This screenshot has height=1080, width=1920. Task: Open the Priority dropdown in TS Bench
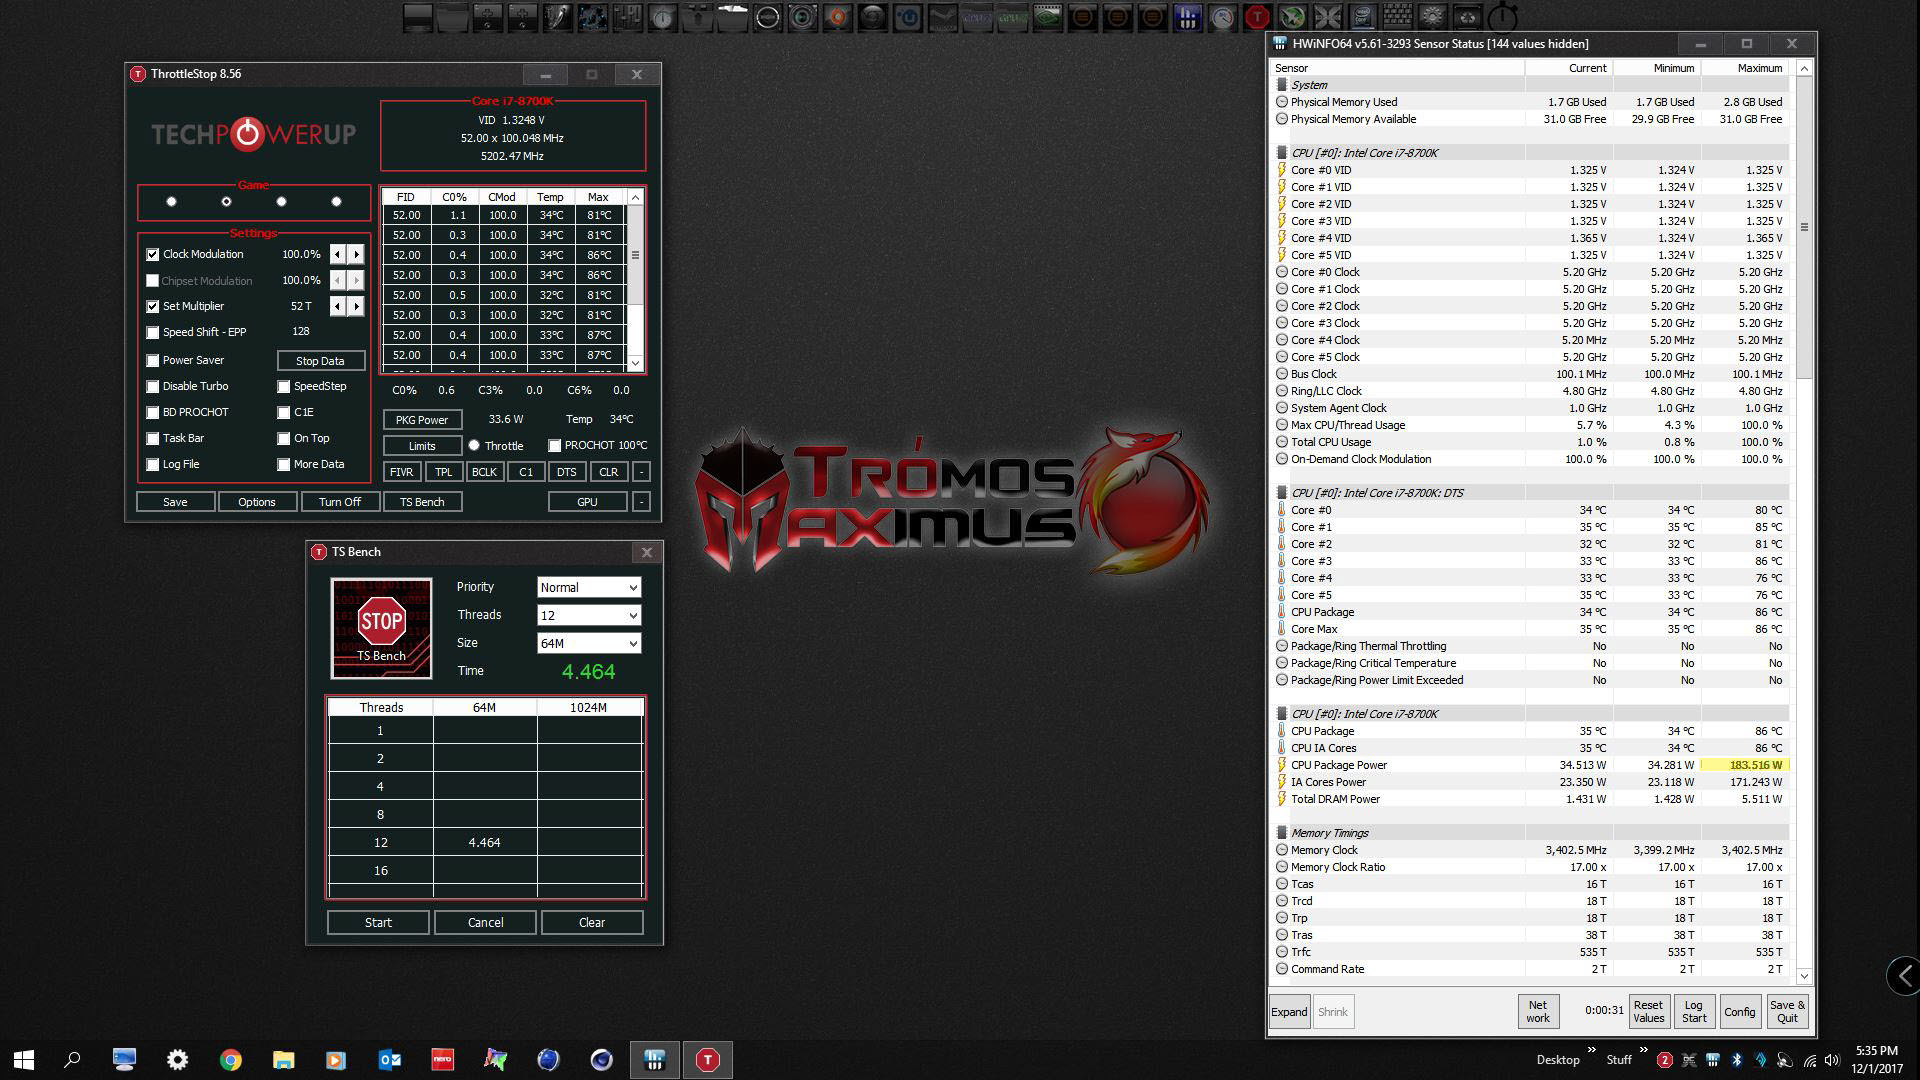588,588
